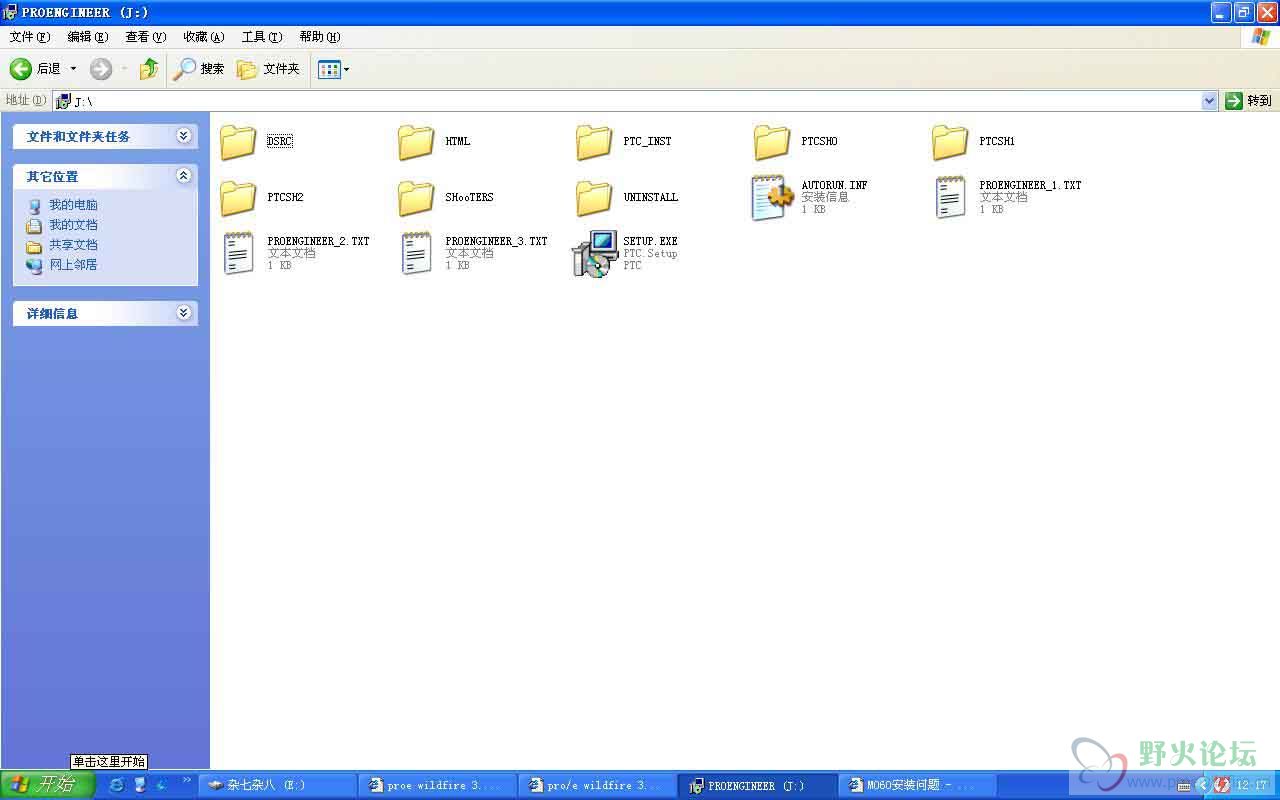Select the HTML folder icon
1280x800 pixels.
tap(416, 142)
